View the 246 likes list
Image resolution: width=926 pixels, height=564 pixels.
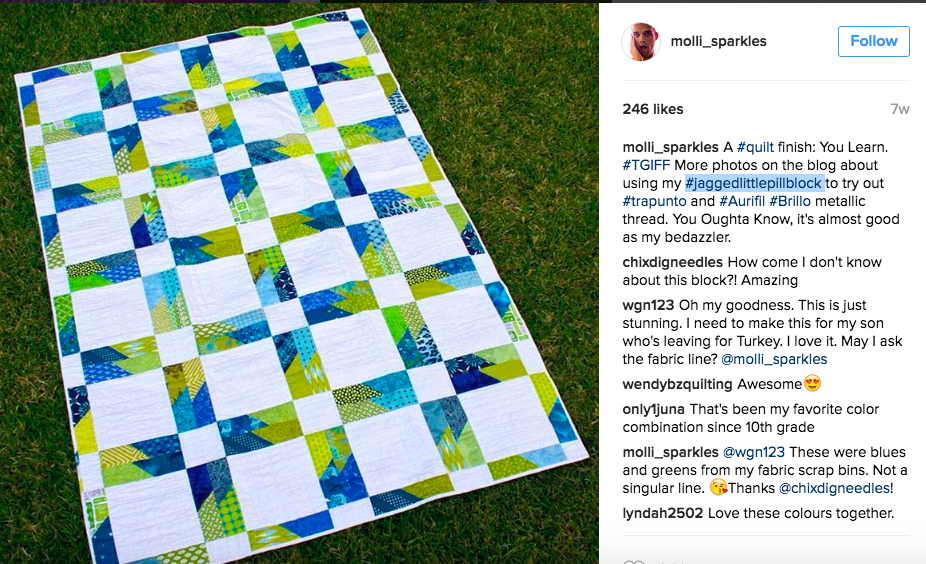(653, 109)
